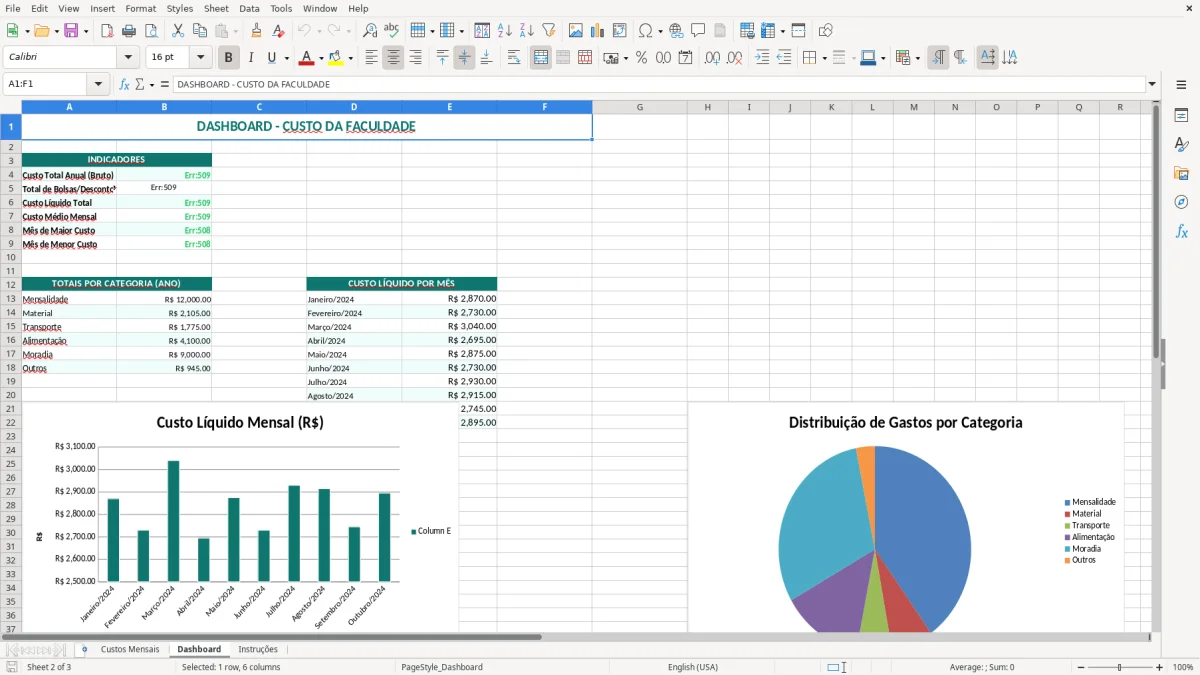Open the Font Color dropdown arrow
1200x675 pixels.
pyautogui.click(x=321, y=58)
